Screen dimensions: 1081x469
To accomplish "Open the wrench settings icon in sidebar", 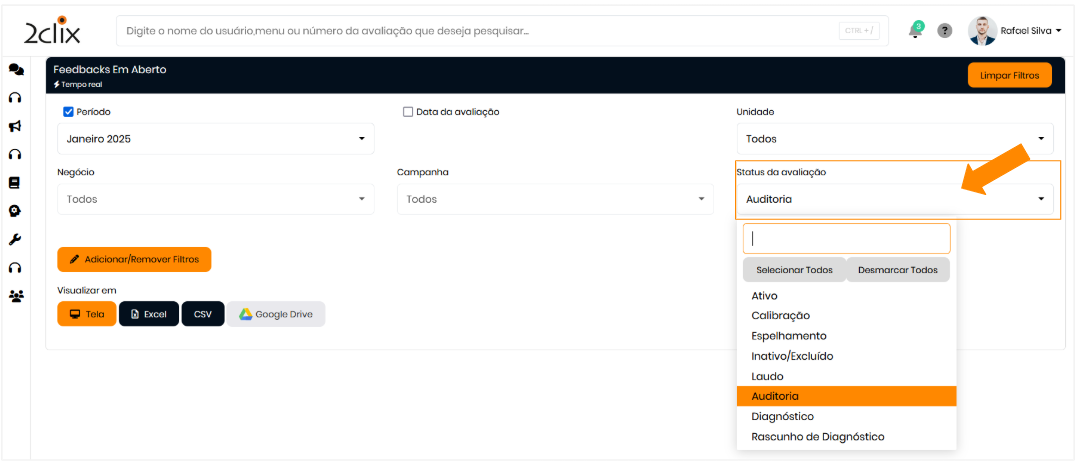I will [x=16, y=240].
